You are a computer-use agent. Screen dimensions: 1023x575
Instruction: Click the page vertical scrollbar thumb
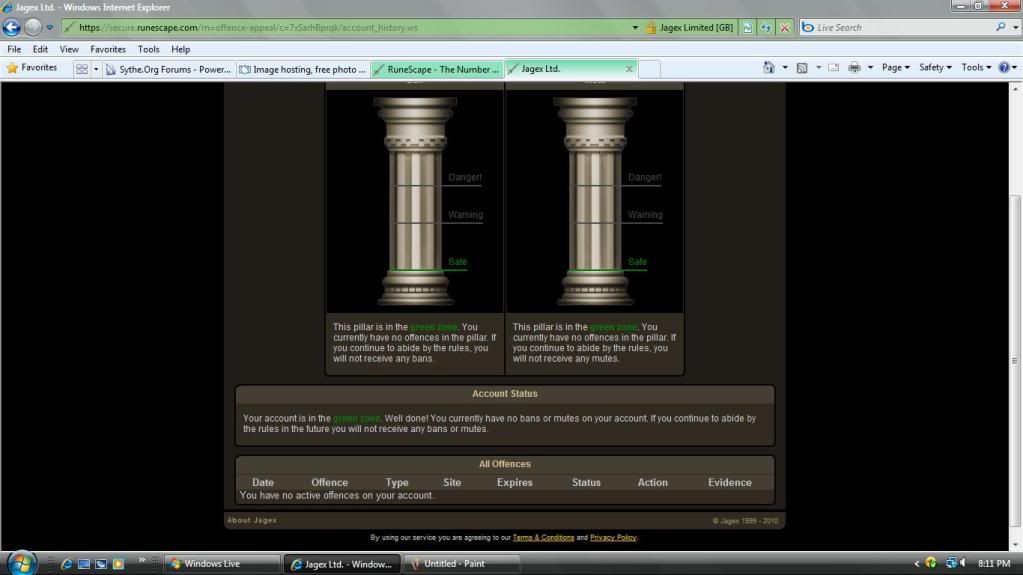click(x=1015, y=359)
